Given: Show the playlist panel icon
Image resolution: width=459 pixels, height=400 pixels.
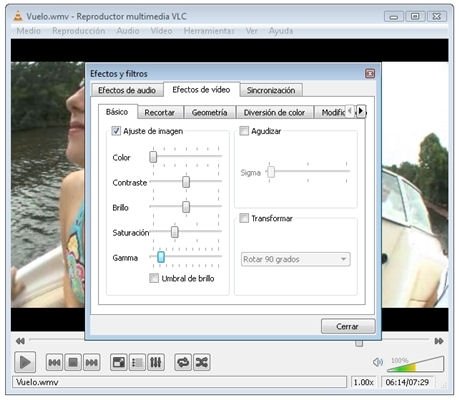Looking at the screenshot, I should [137, 362].
